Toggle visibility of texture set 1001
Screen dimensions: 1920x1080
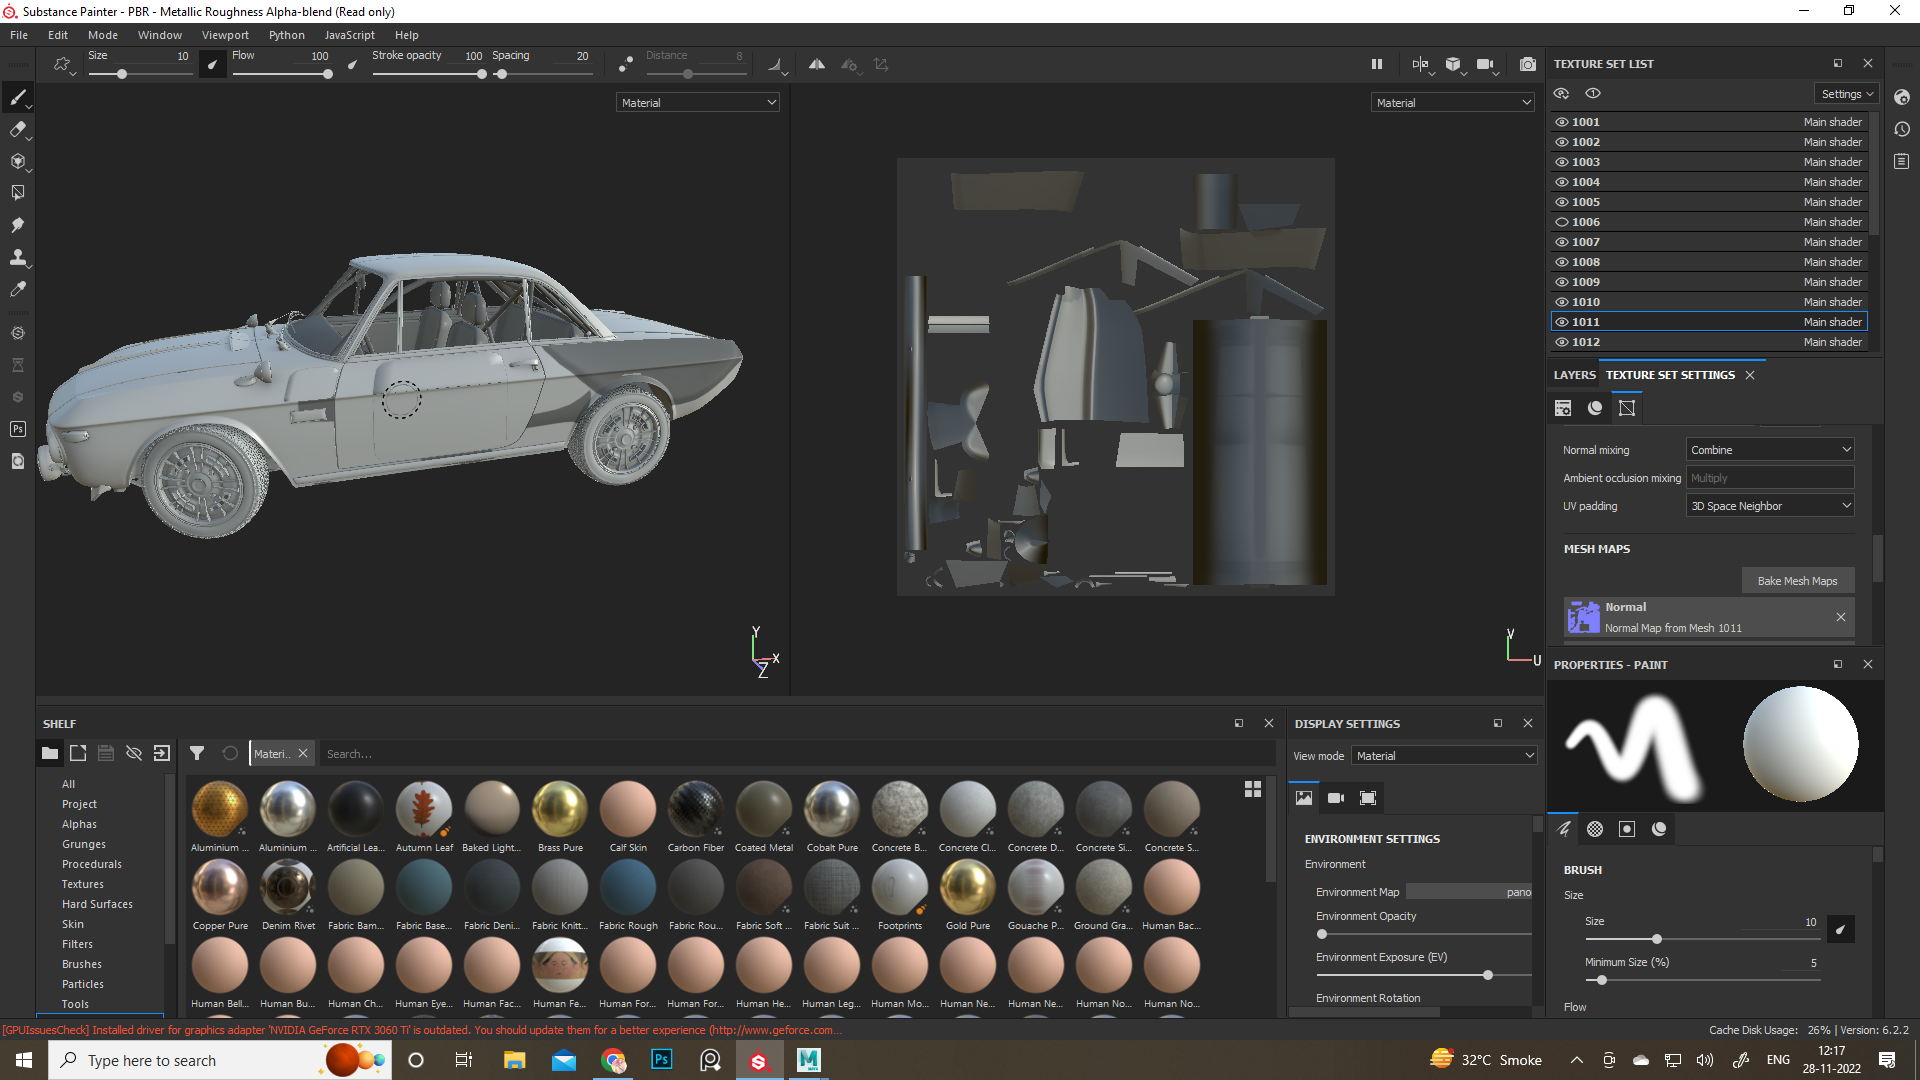coord(1561,122)
